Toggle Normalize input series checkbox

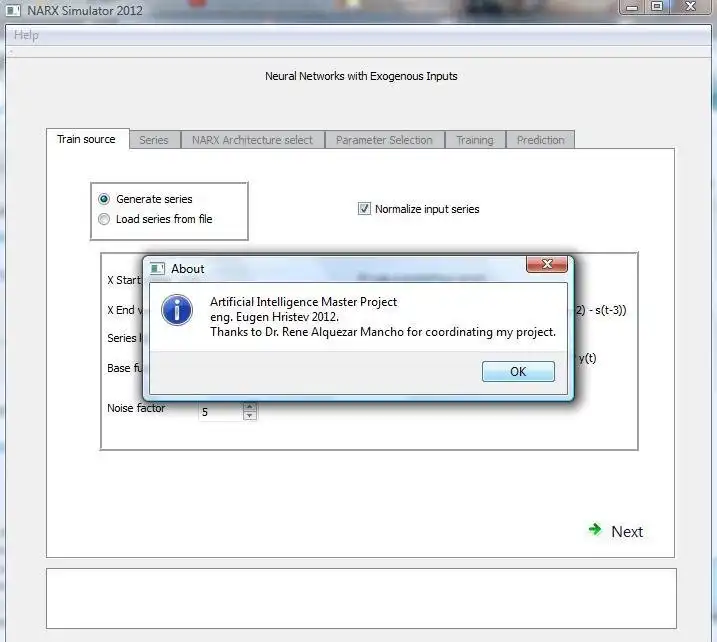click(x=364, y=209)
